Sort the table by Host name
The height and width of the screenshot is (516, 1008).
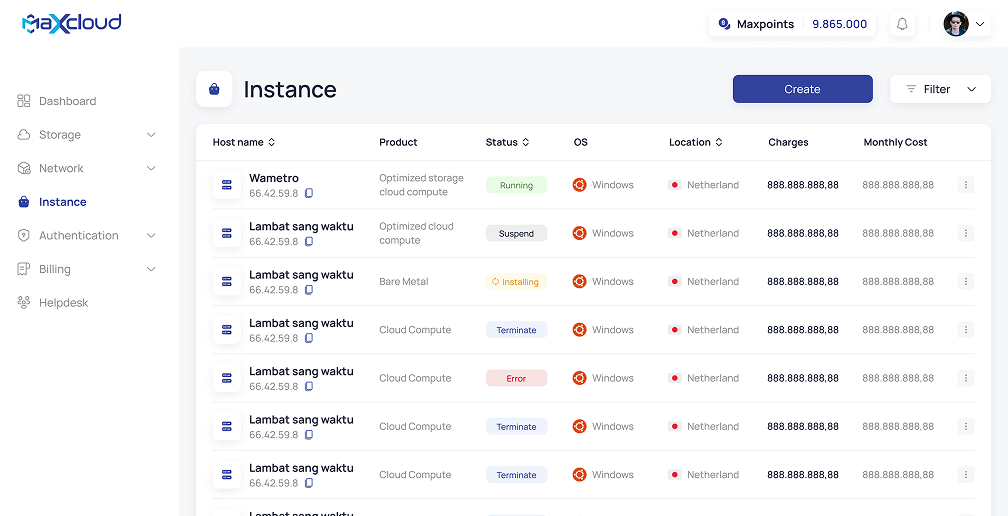272,142
